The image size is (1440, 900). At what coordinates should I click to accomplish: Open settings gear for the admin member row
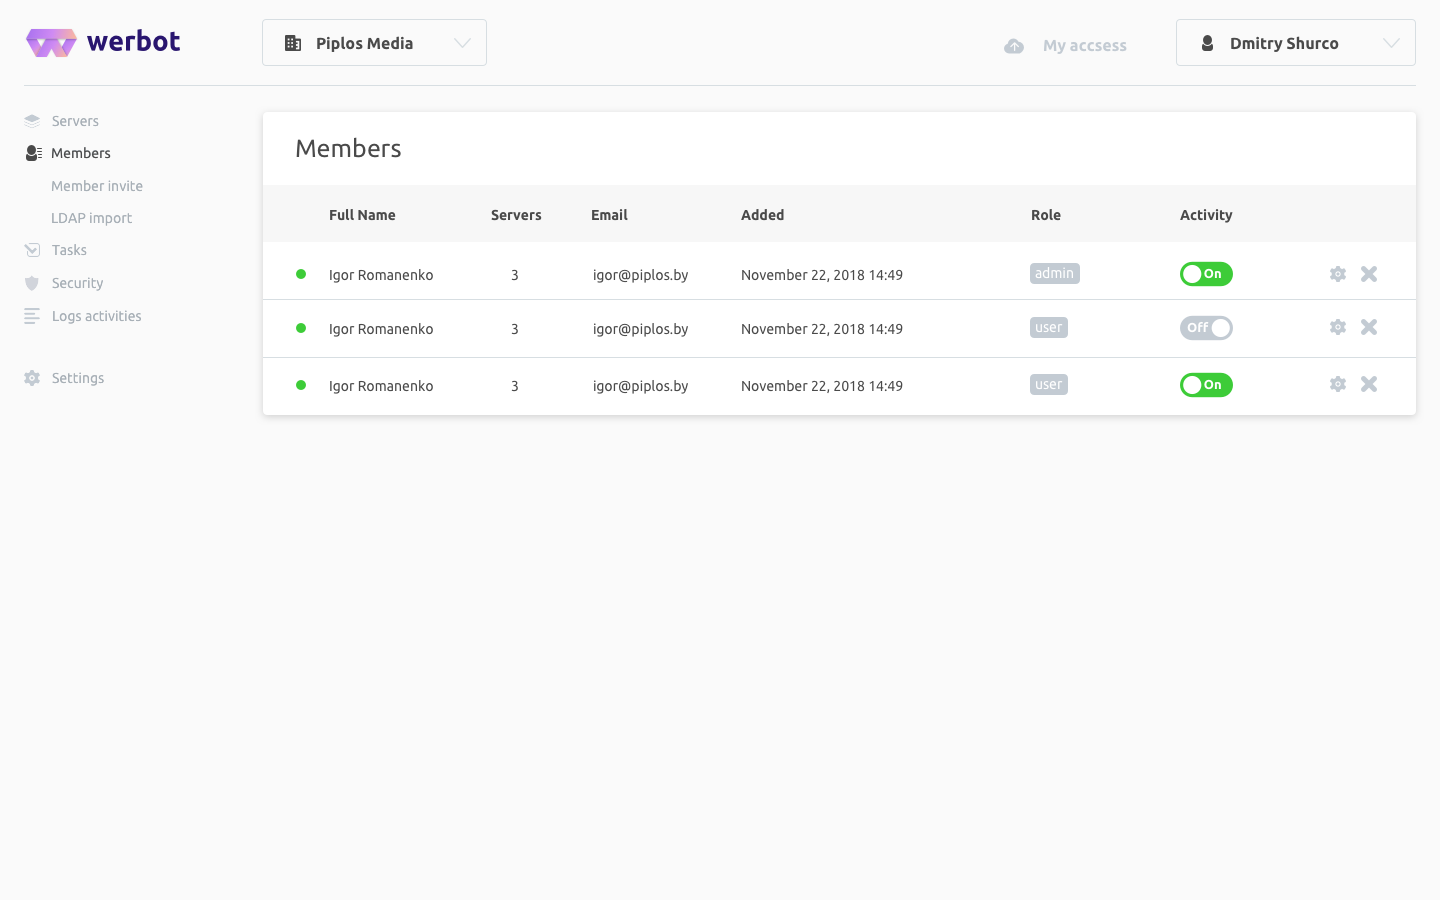pyautogui.click(x=1338, y=274)
